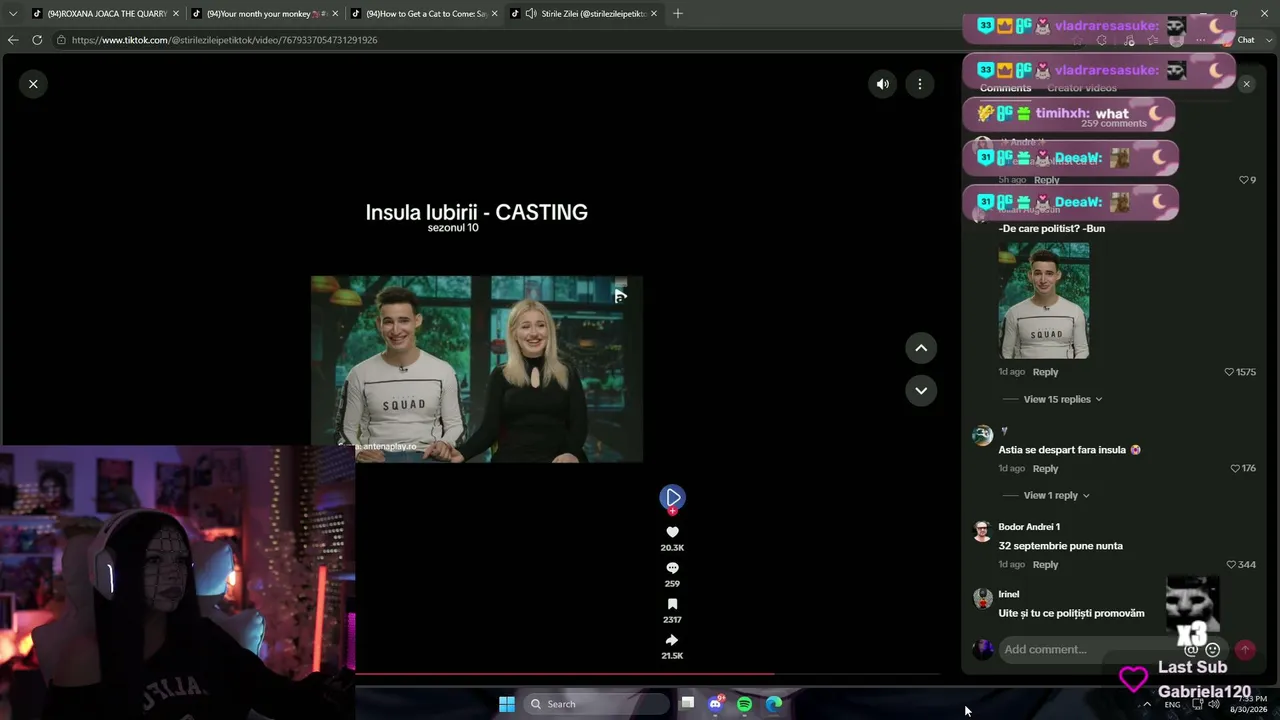Open the browser Chat dropdown
This screenshot has width=1280, height=720.
coord(1246,40)
